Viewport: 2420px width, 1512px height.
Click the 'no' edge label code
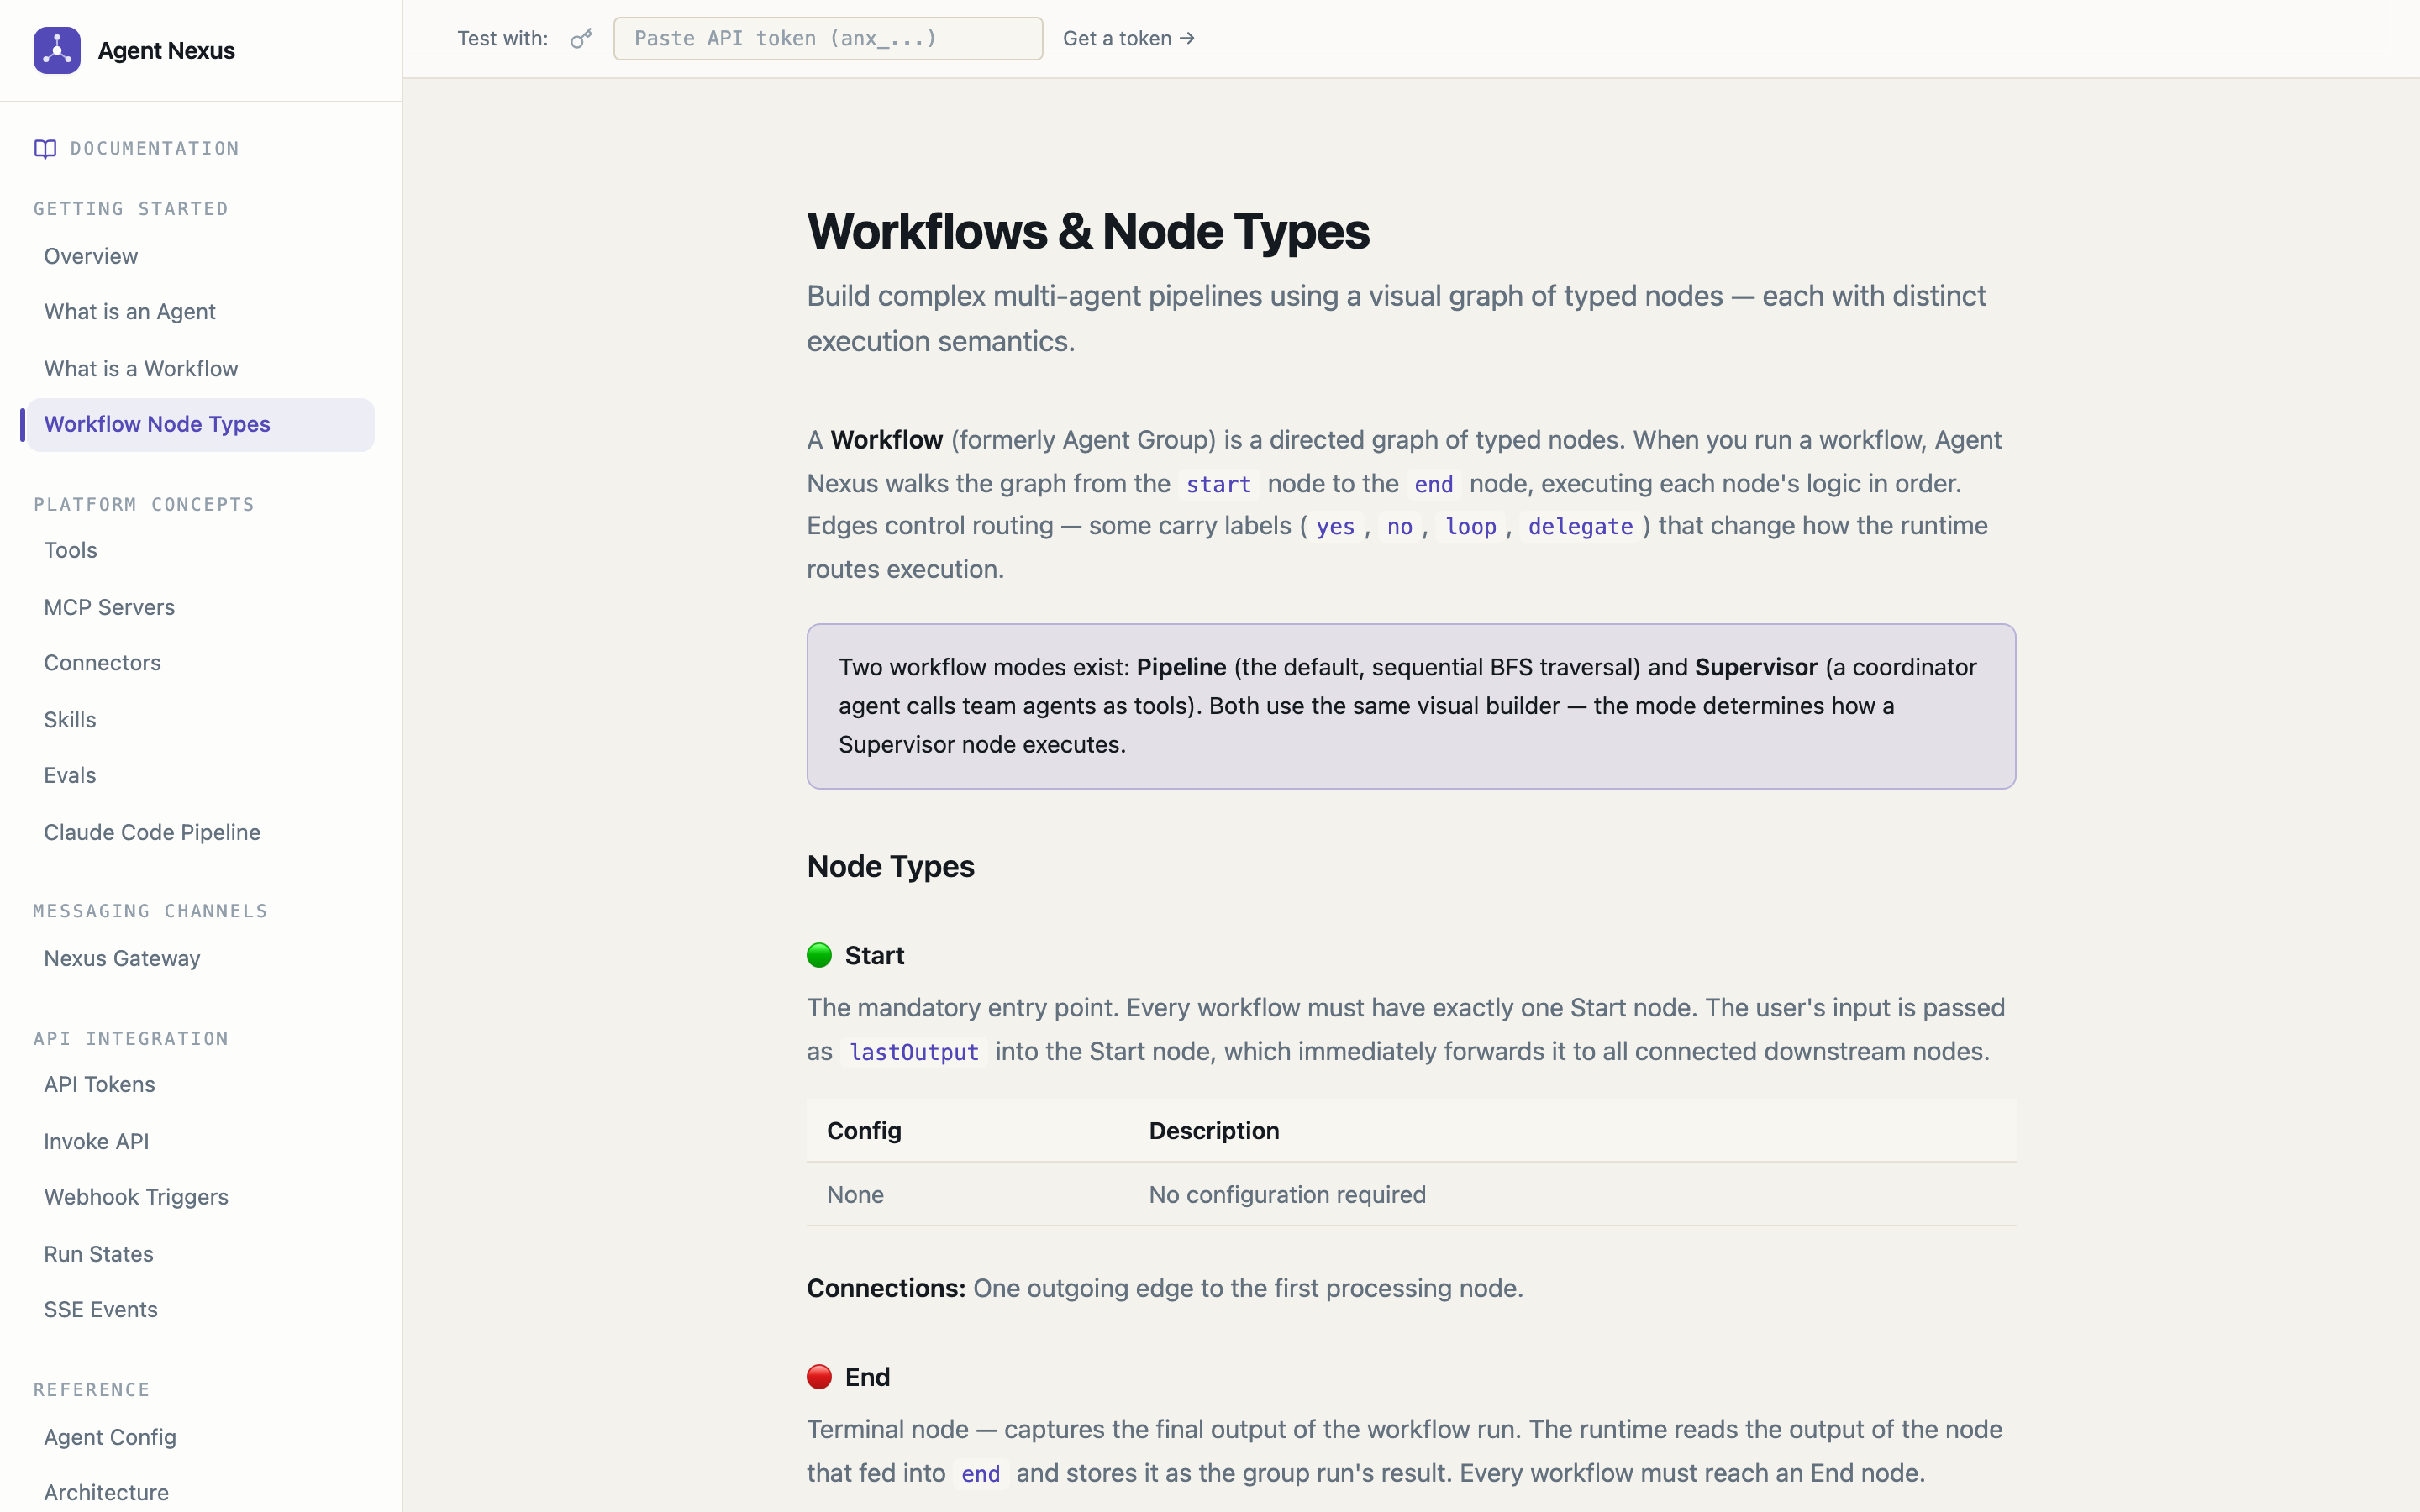click(x=1399, y=527)
